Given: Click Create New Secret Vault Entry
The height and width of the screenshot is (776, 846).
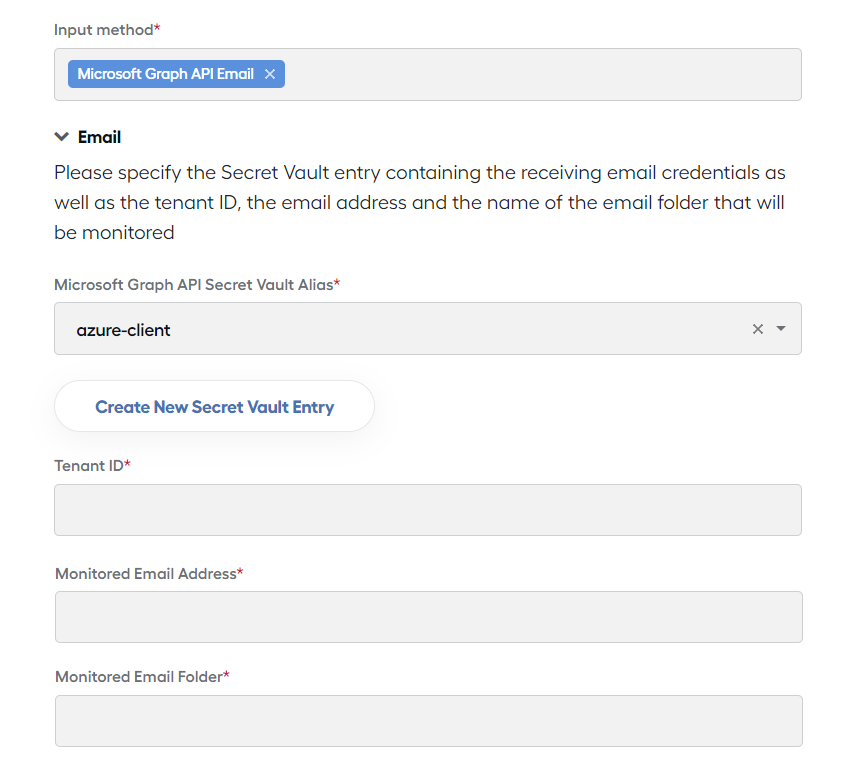Looking at the screenshot, I should coord(214,406).
